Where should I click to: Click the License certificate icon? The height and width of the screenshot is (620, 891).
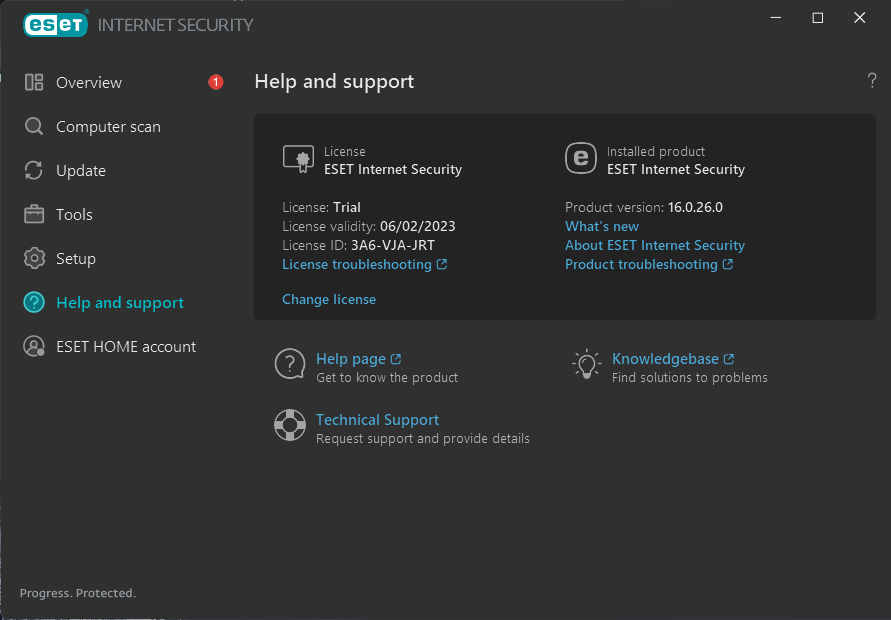pos(298,159)
